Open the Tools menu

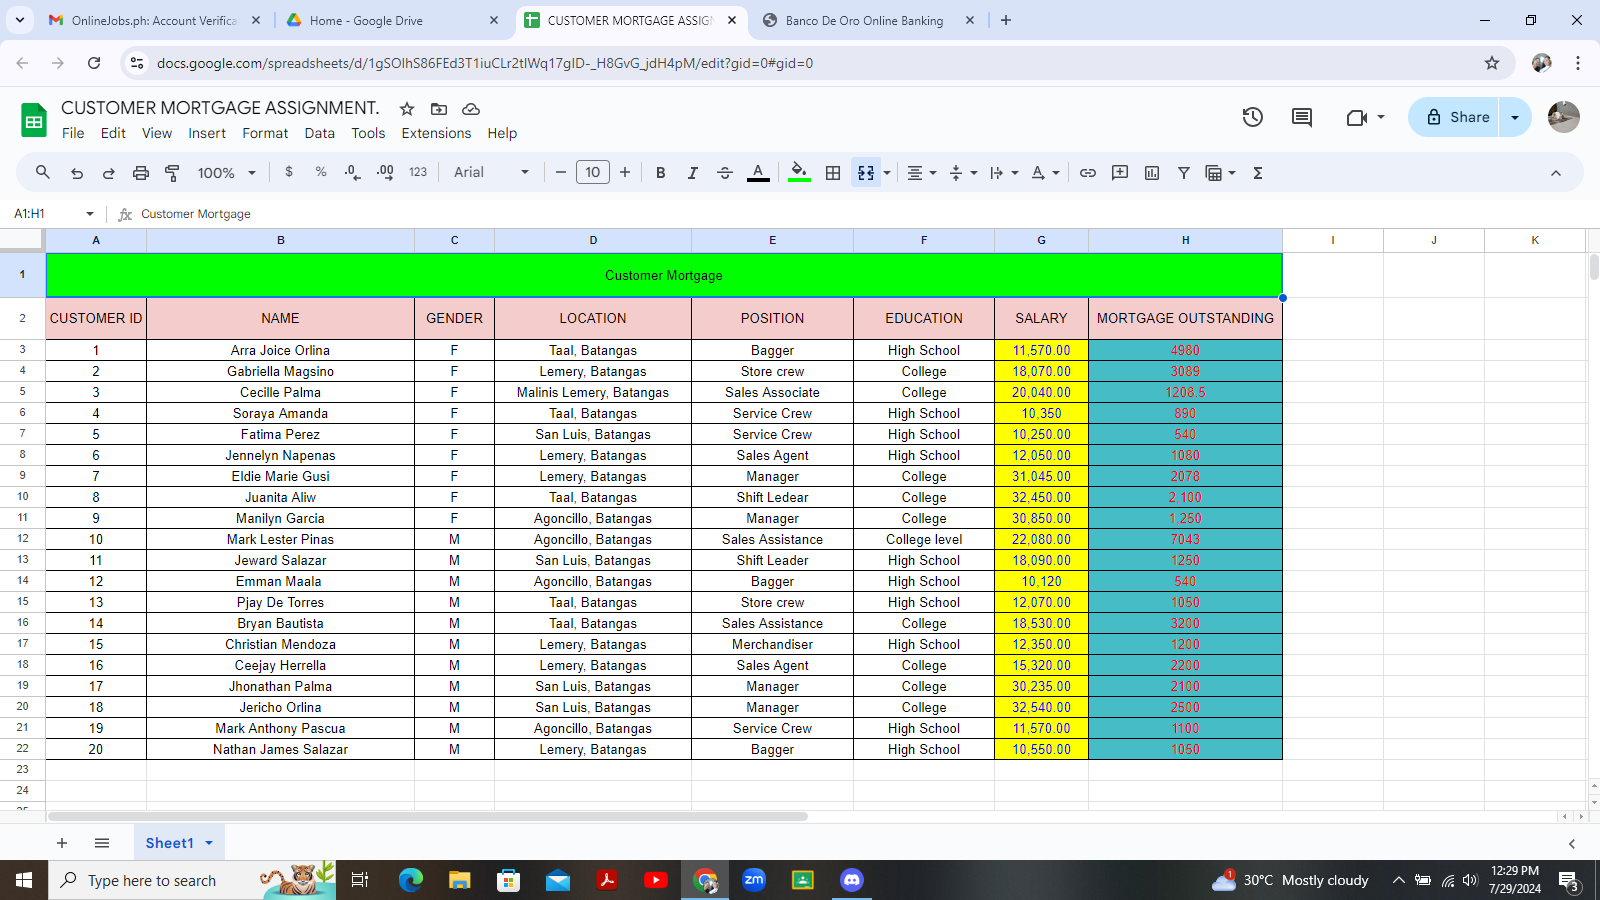click(x=368, y=133)
